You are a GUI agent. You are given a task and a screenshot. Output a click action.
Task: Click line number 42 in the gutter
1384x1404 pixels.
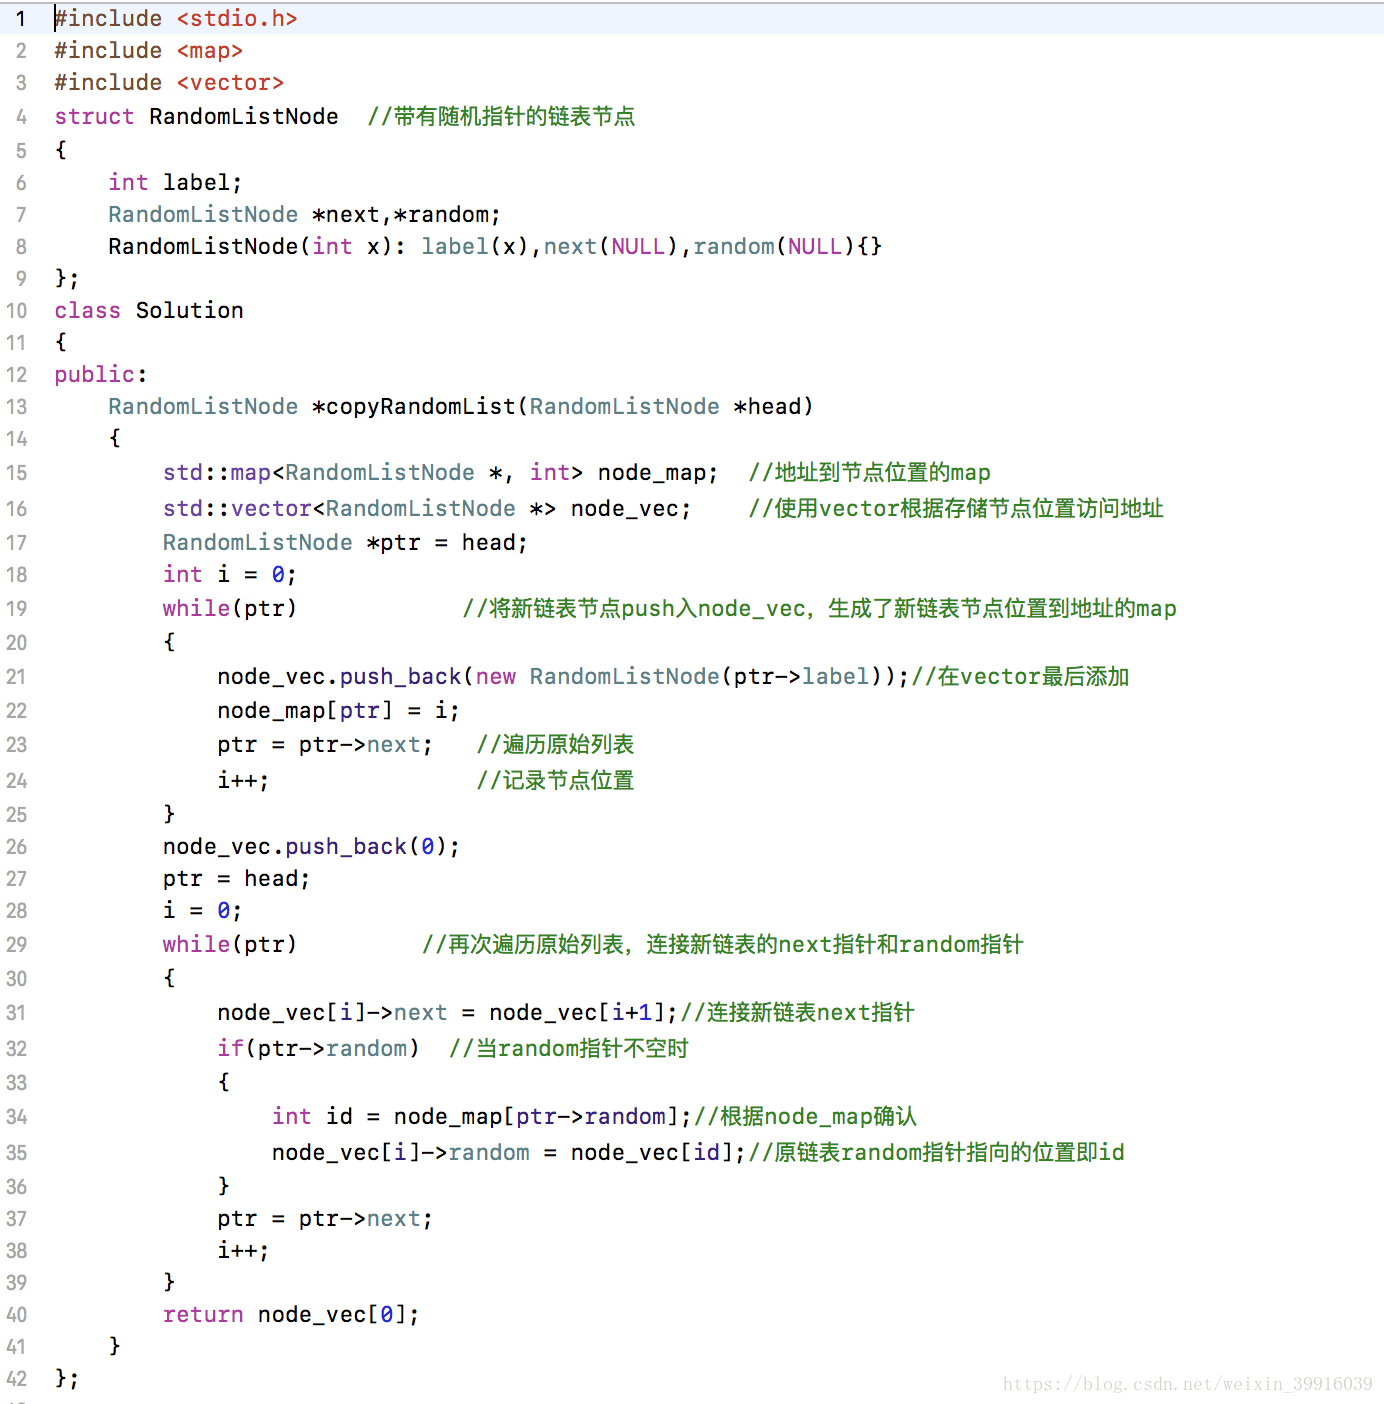17,1379
